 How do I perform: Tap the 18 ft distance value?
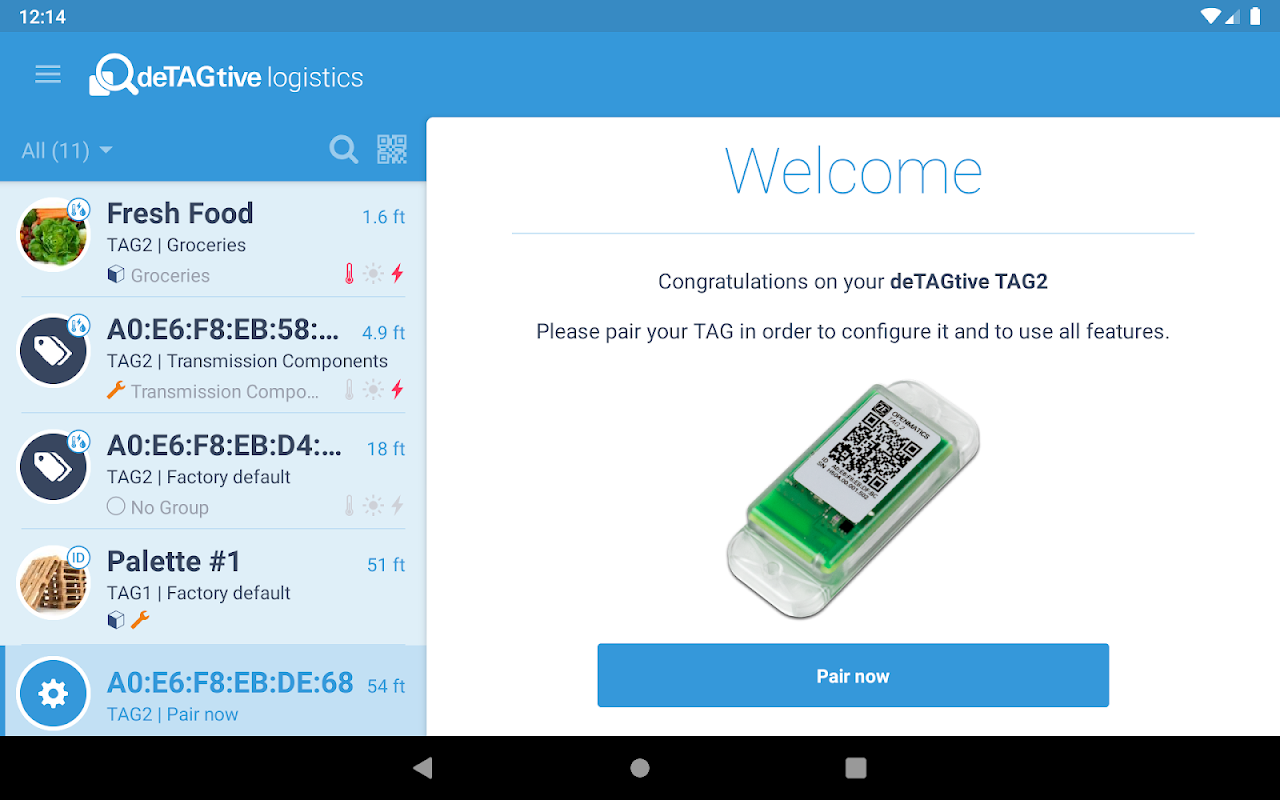386,449
